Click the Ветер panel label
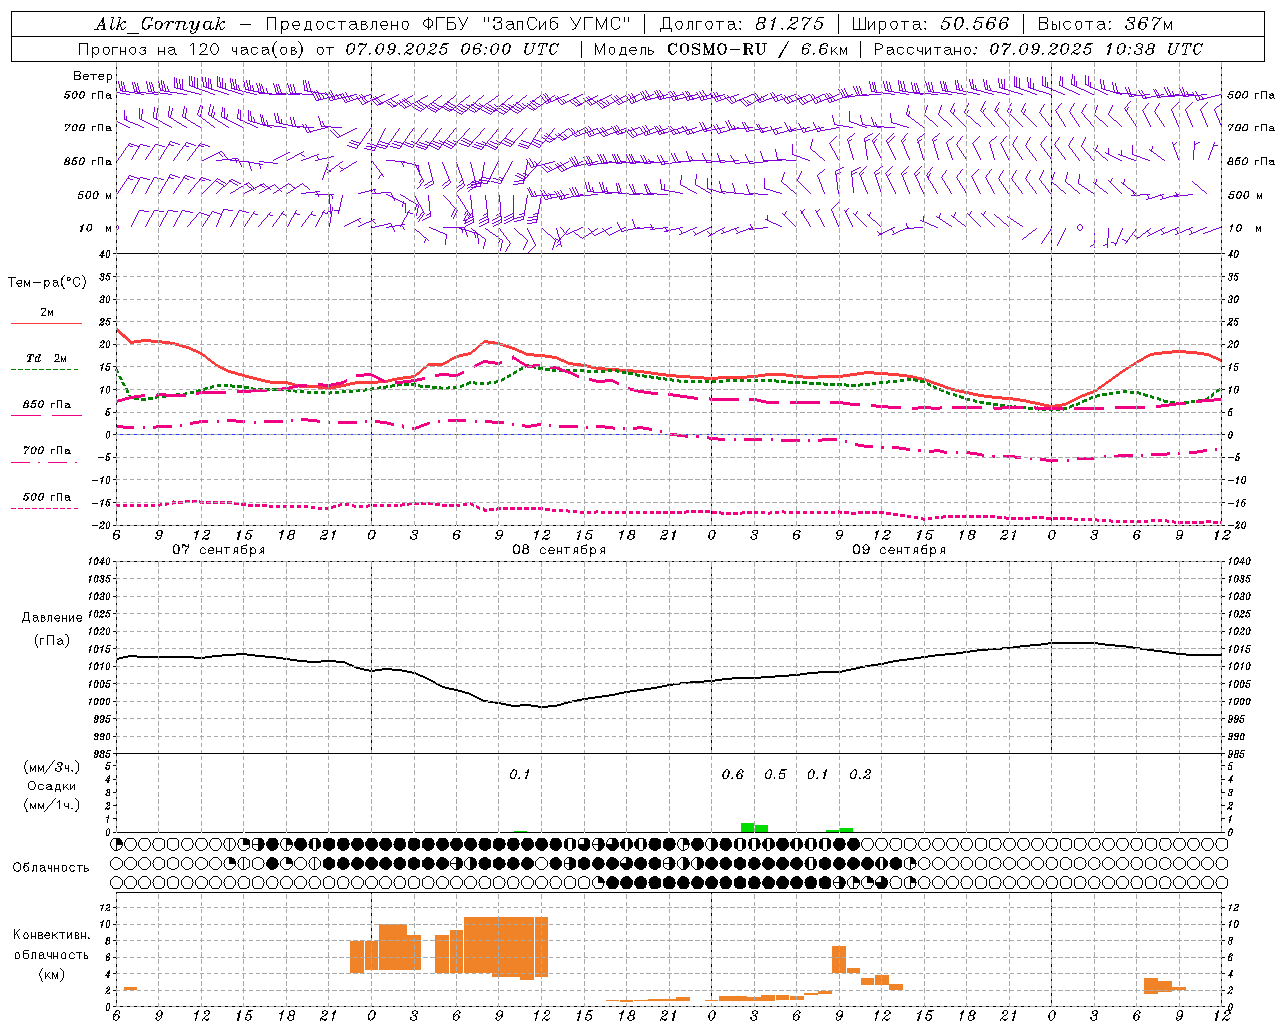Viewport: 1280px width, 1024px height. pyautogui.click(x=92, y=76)
